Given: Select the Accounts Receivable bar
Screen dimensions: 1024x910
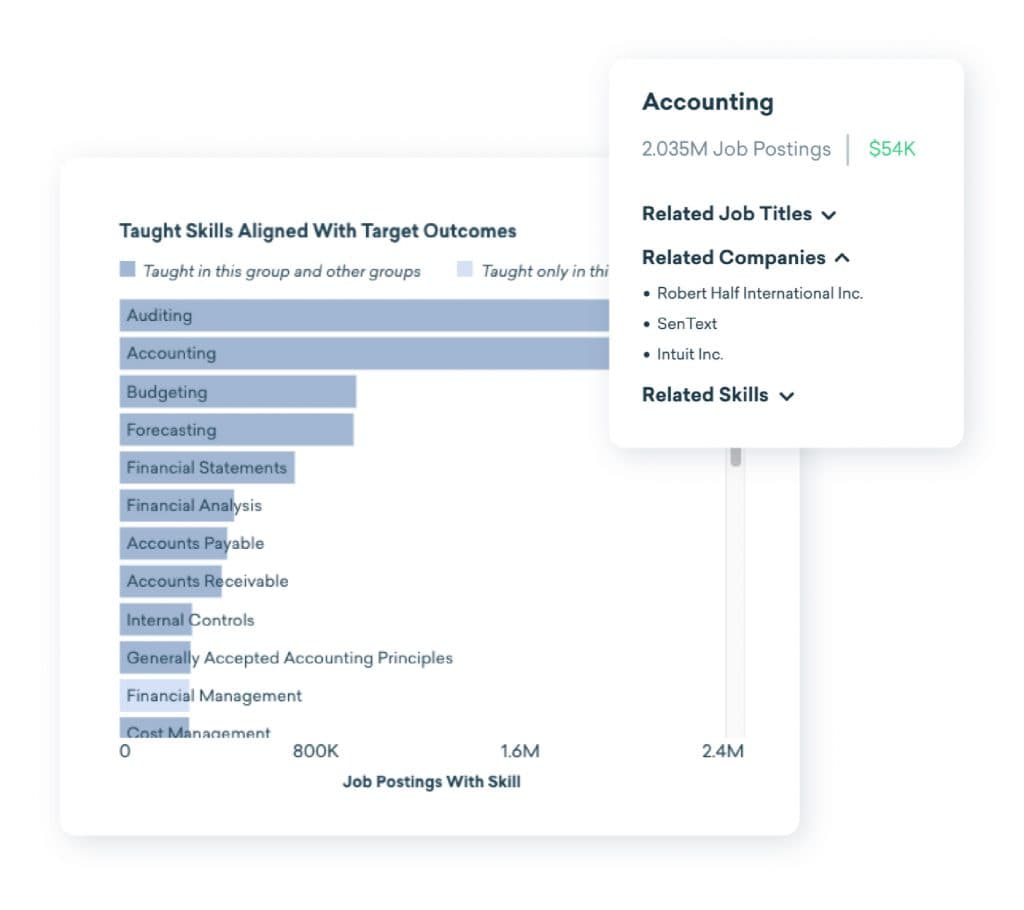Looking at the screenshot, I should click(171, 582).
